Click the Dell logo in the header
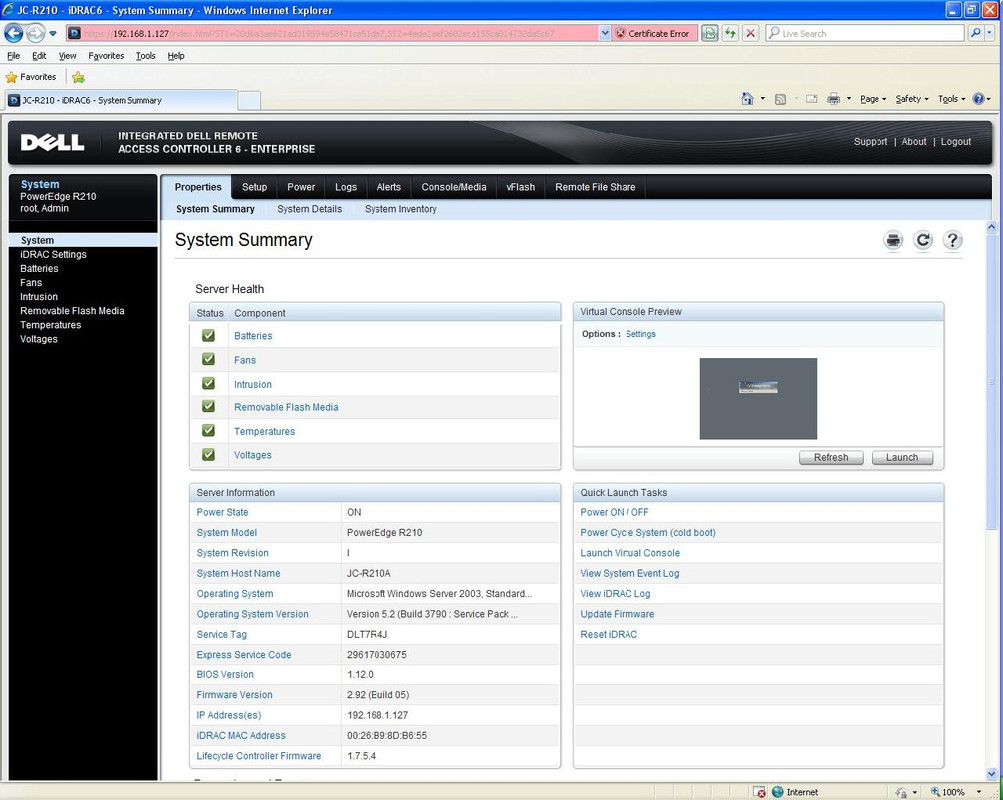 [x=52, y=143]
